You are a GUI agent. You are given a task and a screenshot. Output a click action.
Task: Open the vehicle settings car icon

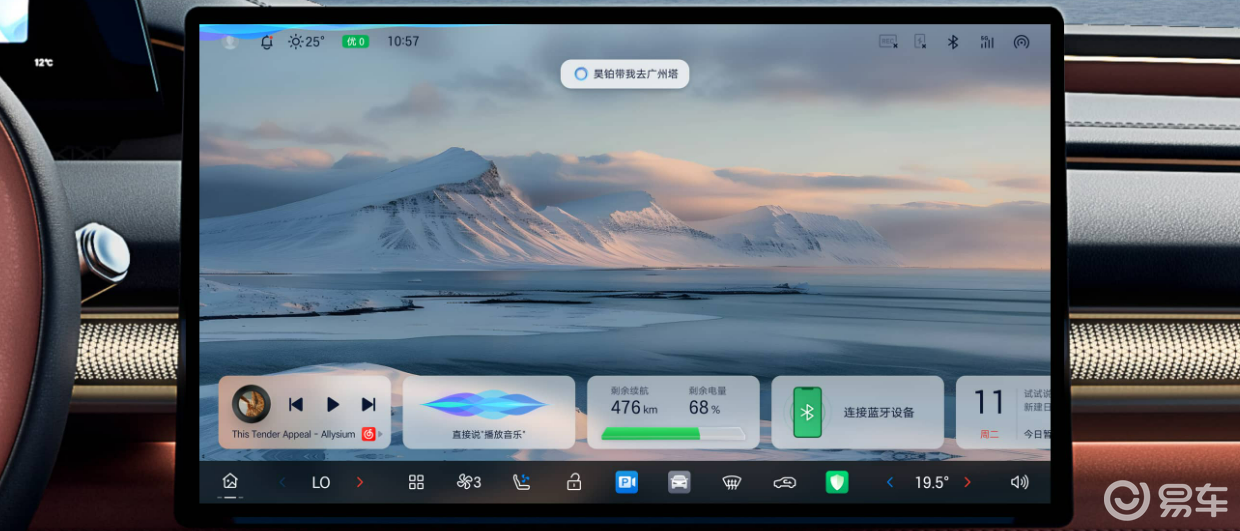[x=679, y=483]
